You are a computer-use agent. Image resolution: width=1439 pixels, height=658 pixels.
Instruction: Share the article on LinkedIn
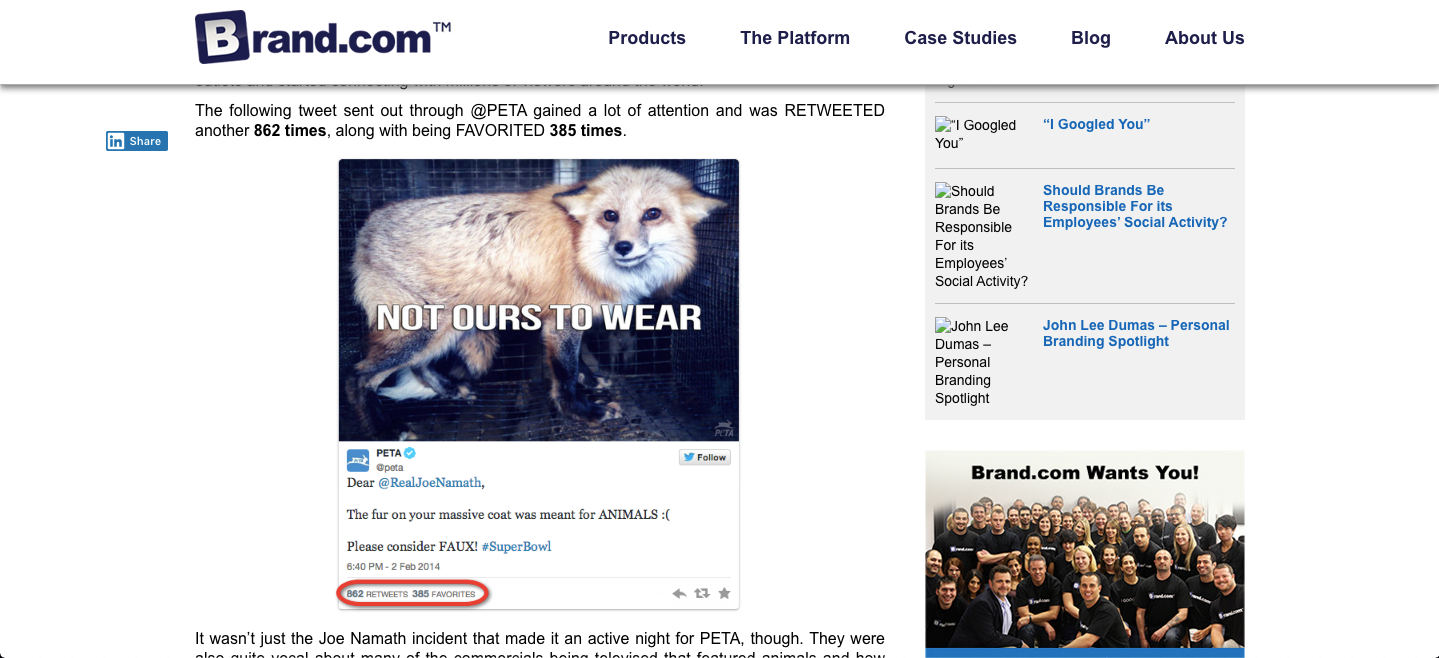(137, 141)
